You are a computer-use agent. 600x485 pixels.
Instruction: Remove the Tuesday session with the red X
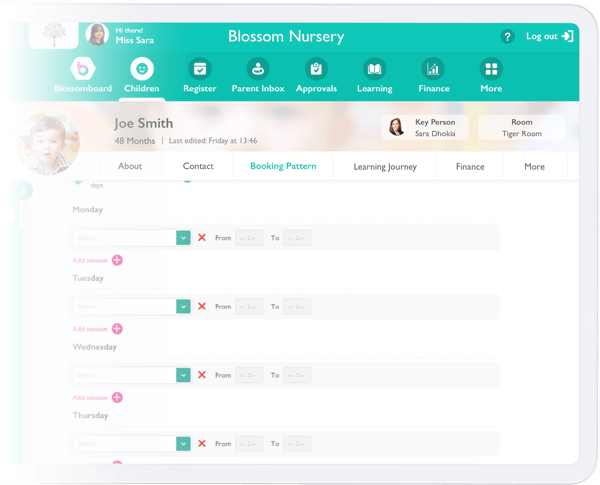[202, 306]
